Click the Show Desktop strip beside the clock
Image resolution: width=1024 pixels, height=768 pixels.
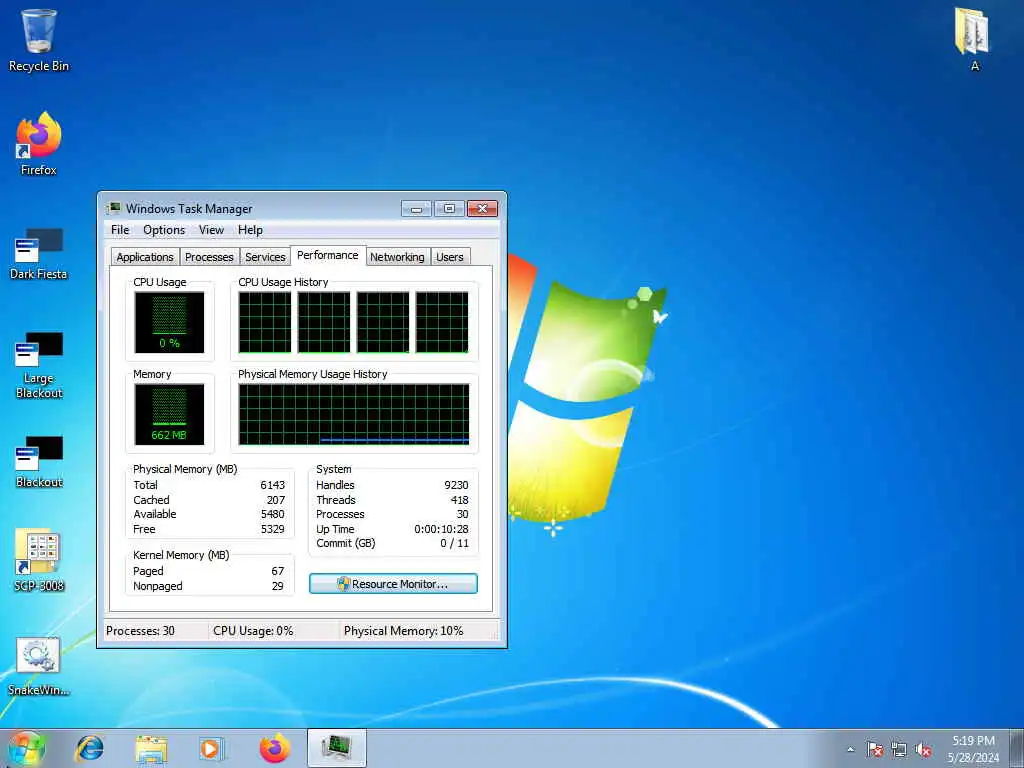(x=1016, y=748)
